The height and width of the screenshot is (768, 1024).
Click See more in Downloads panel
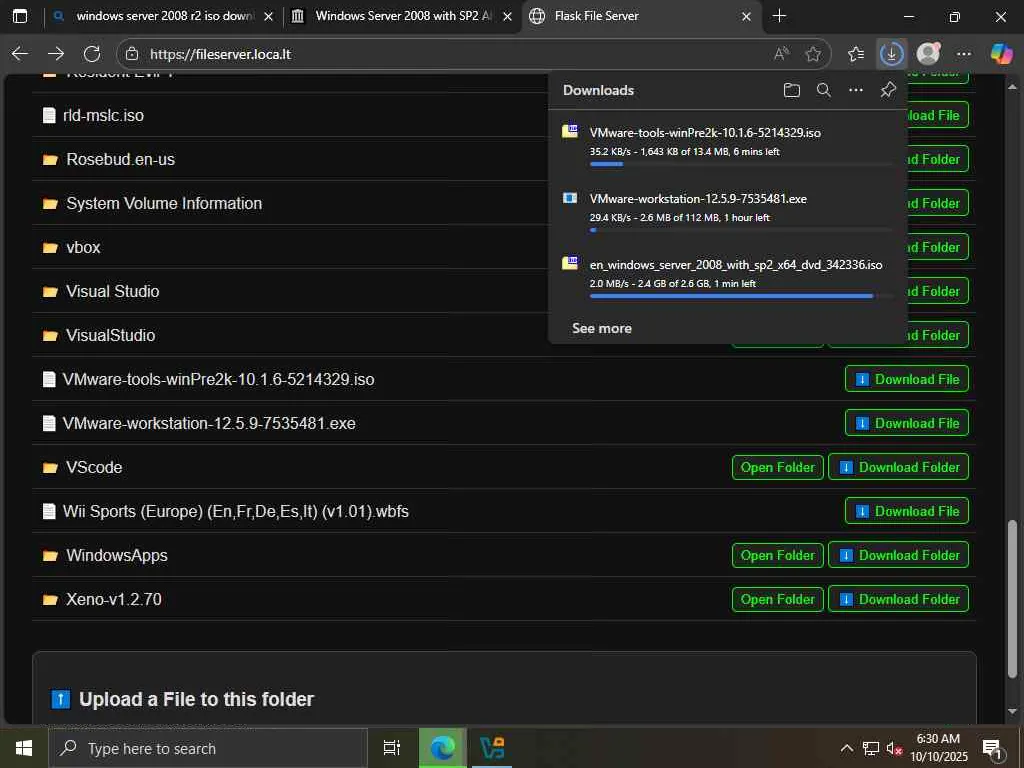pyautogui.click(x=601, y=328)
